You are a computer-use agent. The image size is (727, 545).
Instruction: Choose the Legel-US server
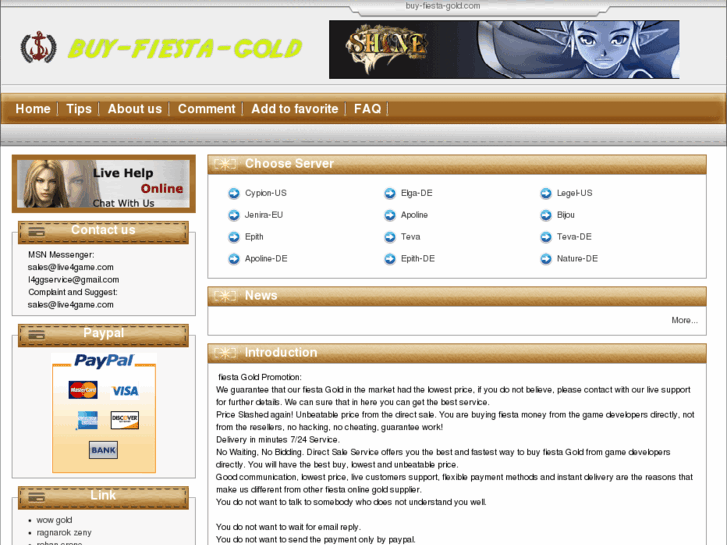(574, 193)
